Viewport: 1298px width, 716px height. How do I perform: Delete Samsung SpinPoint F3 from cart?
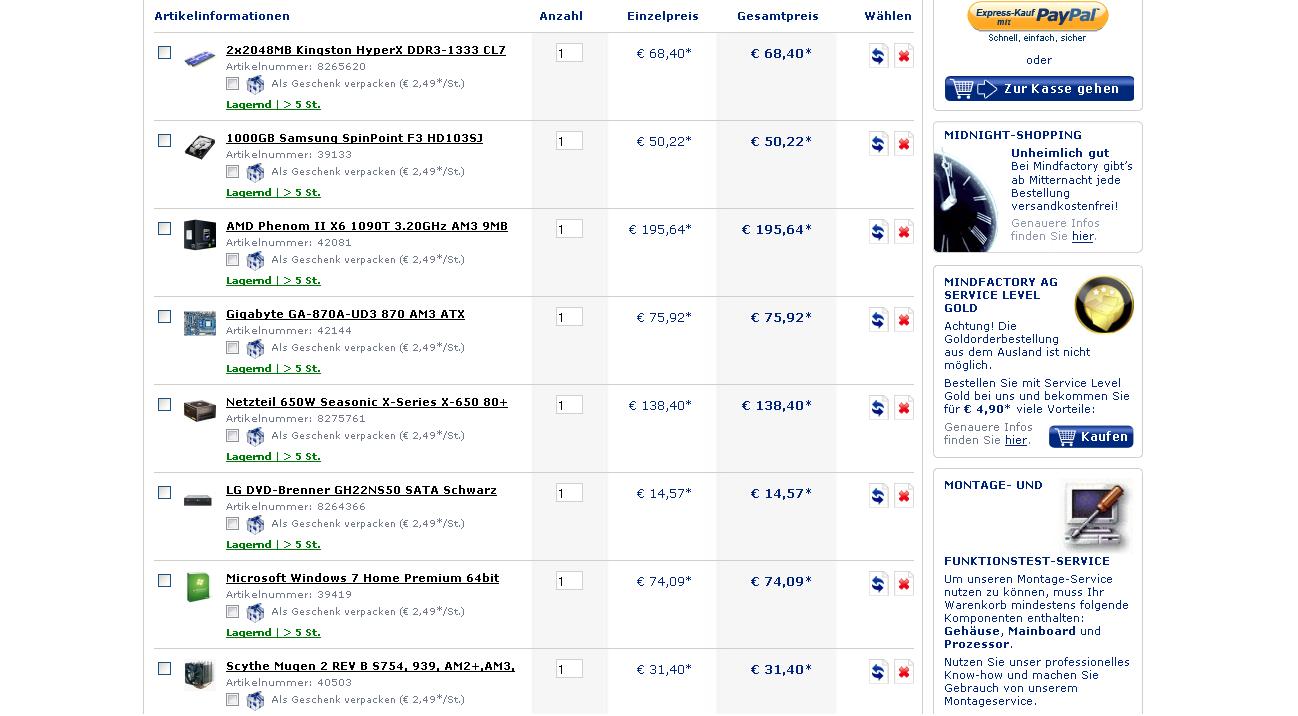[x=903, y=144]
